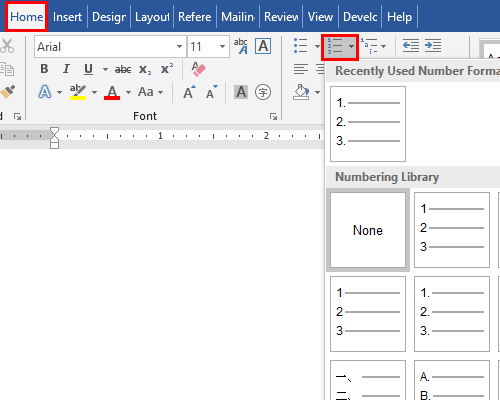
Task: Toggle Strikethrough formatting
Action: (123, 69)
